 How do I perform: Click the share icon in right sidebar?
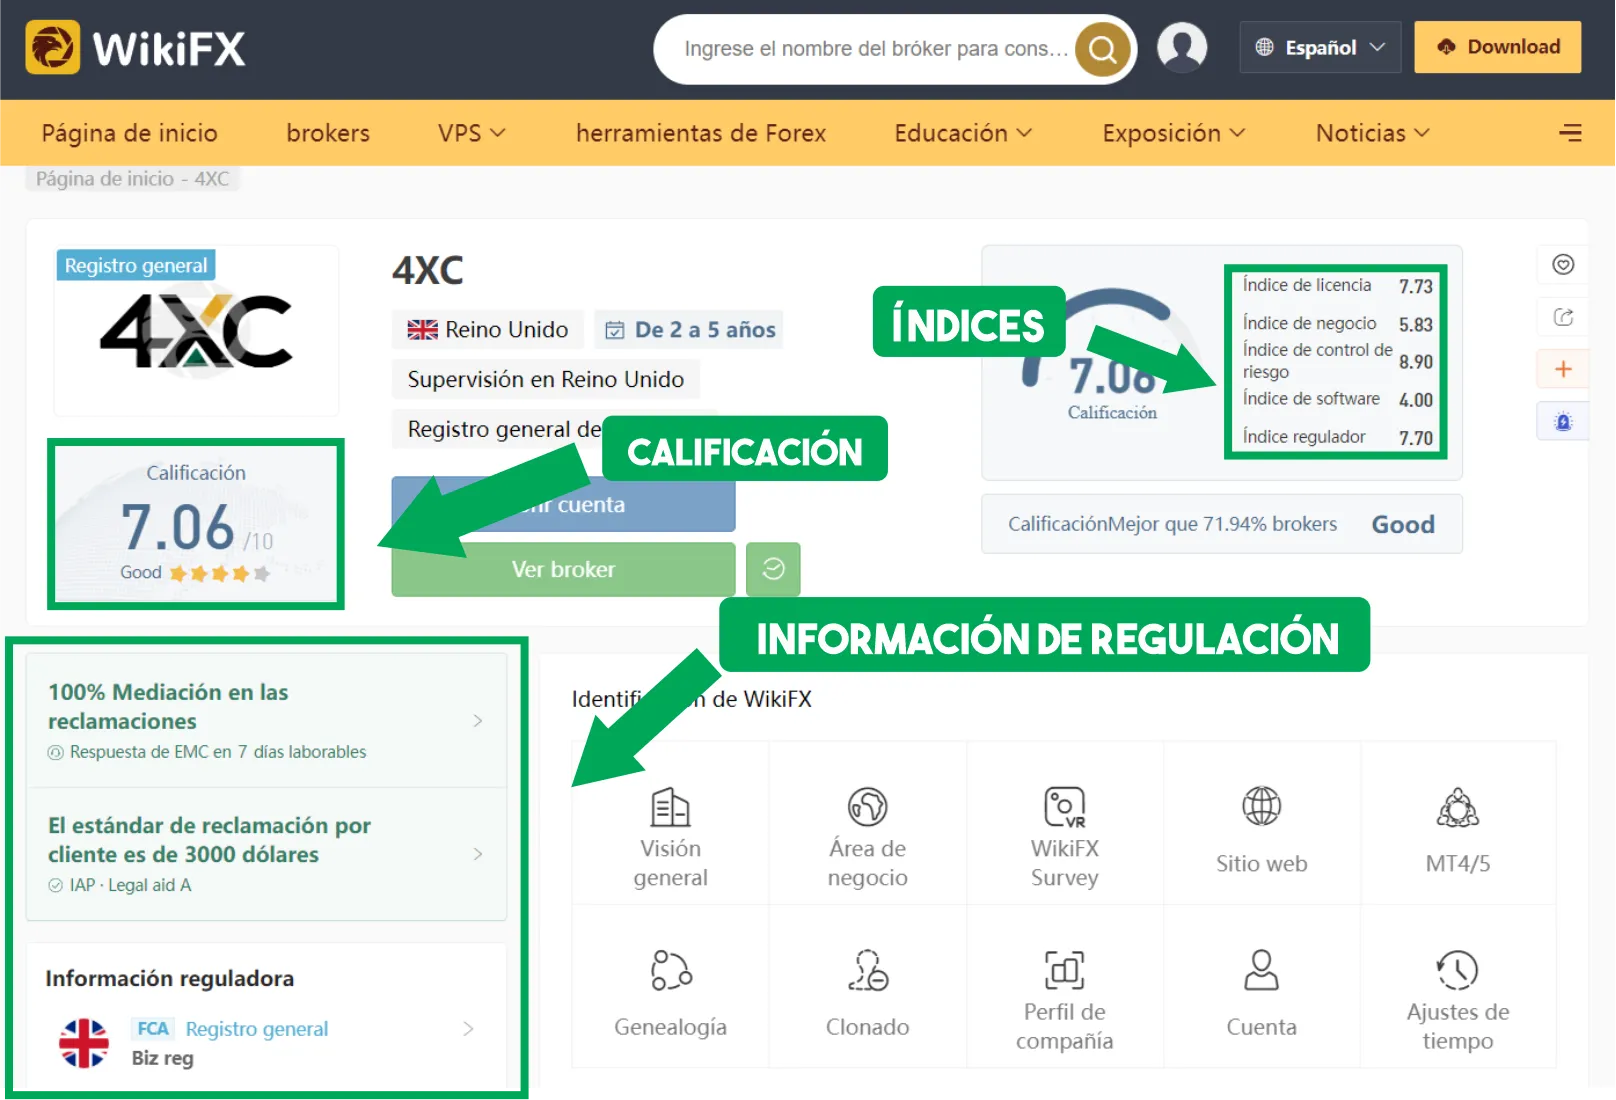[1563, 317]
